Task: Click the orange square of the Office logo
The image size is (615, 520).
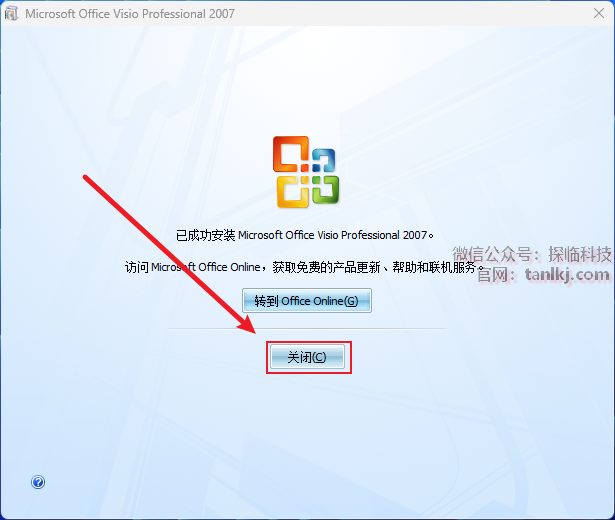Action: (291, 154)
